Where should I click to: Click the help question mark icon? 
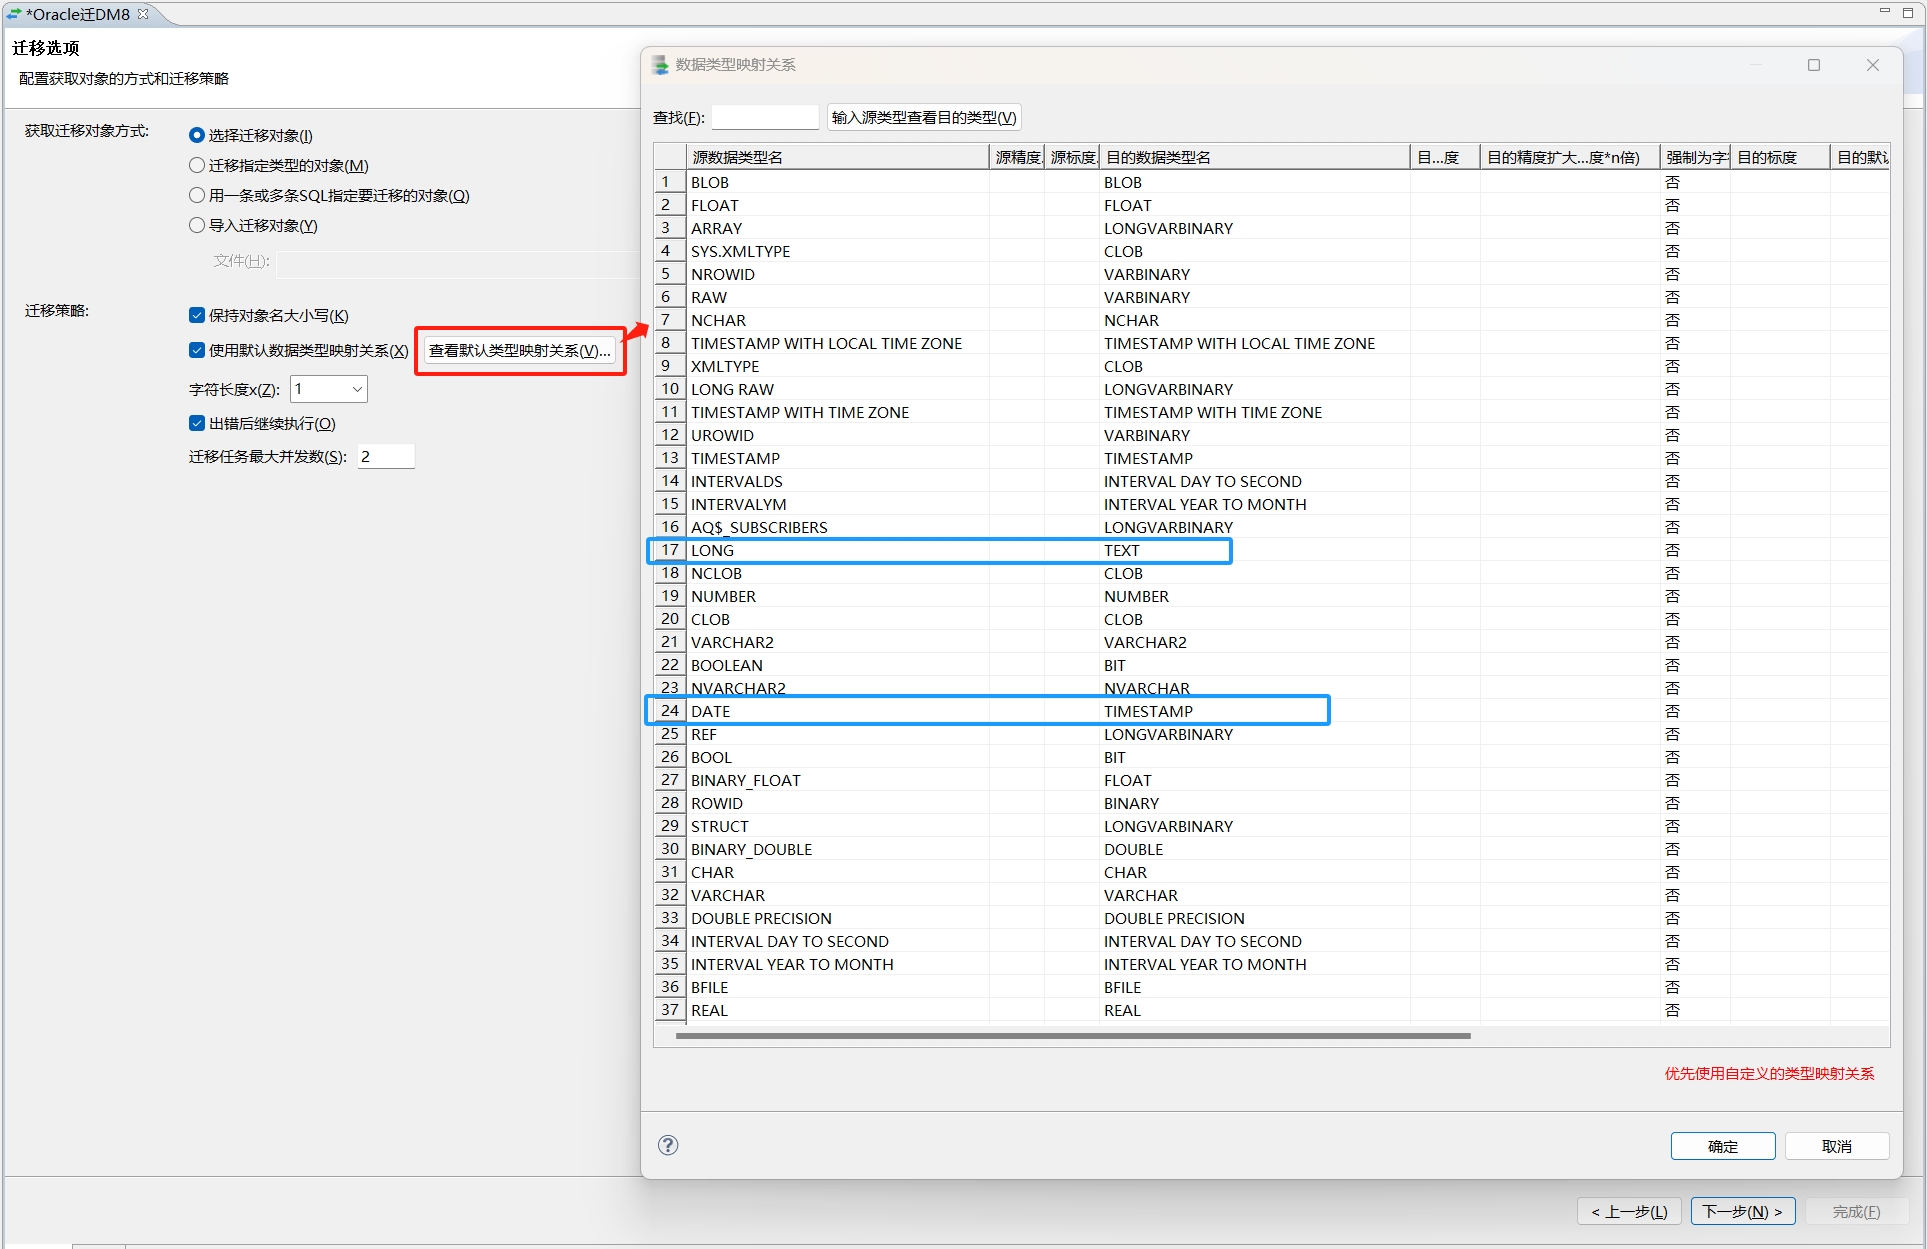pos(668,1145)
